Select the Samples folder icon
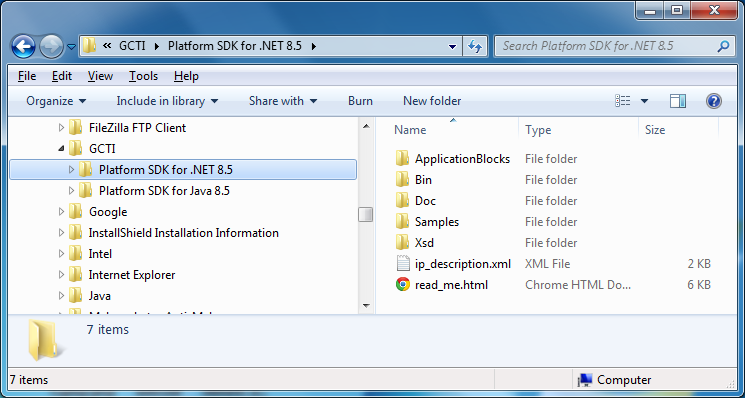745x398 pixels. (402, 222)
